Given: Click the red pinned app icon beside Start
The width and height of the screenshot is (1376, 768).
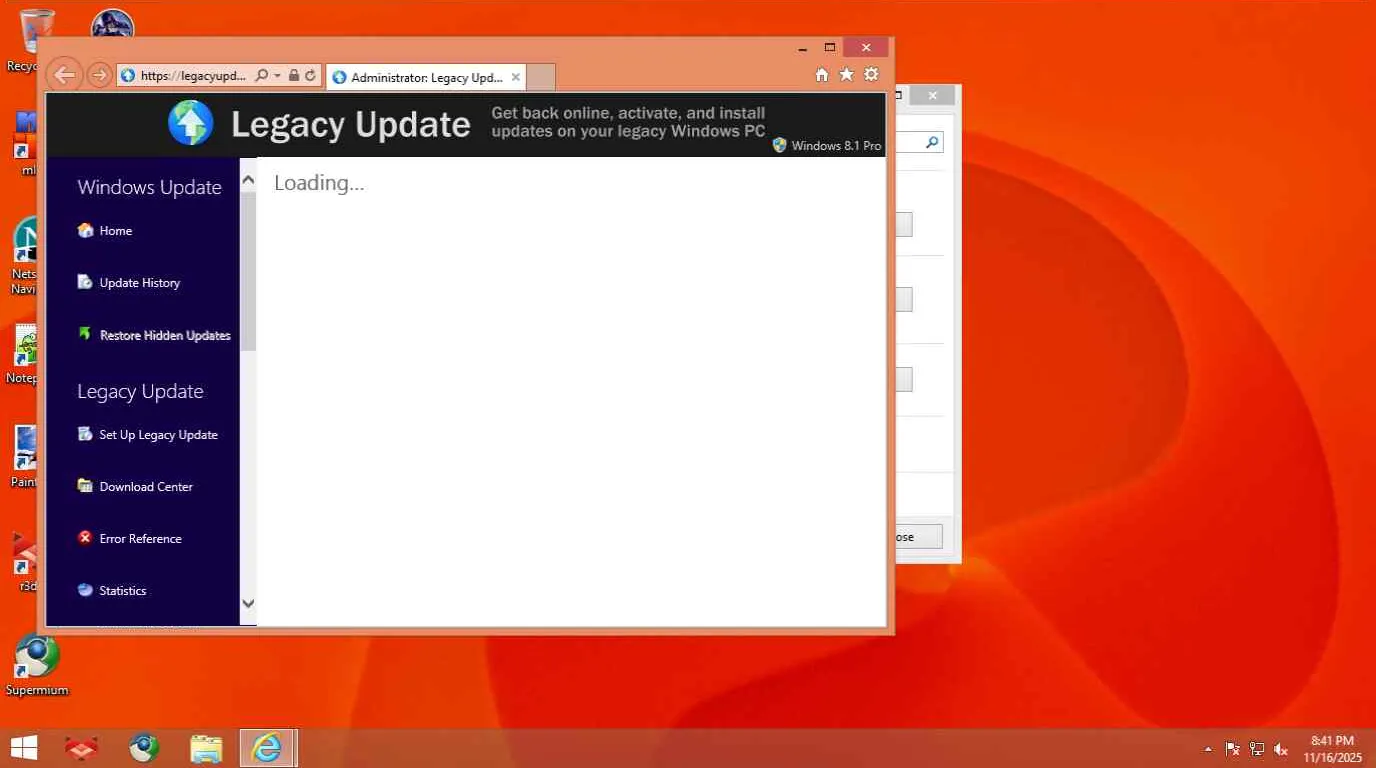Looking at the screenshot, I should [x=83, y=748].
